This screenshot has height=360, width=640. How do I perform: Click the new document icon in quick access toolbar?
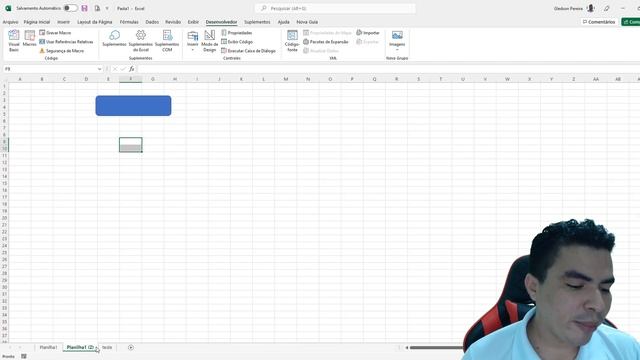97,8
